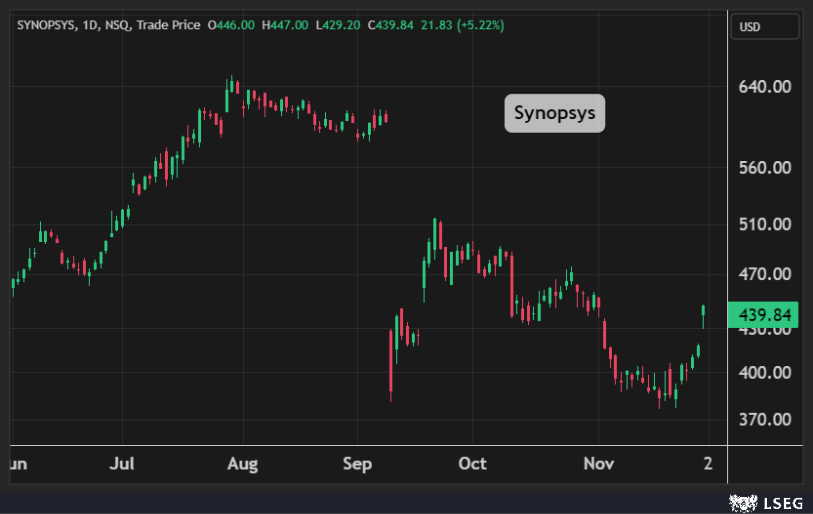
Task: Click the Synopsys label box
Action: pos(554,113)
